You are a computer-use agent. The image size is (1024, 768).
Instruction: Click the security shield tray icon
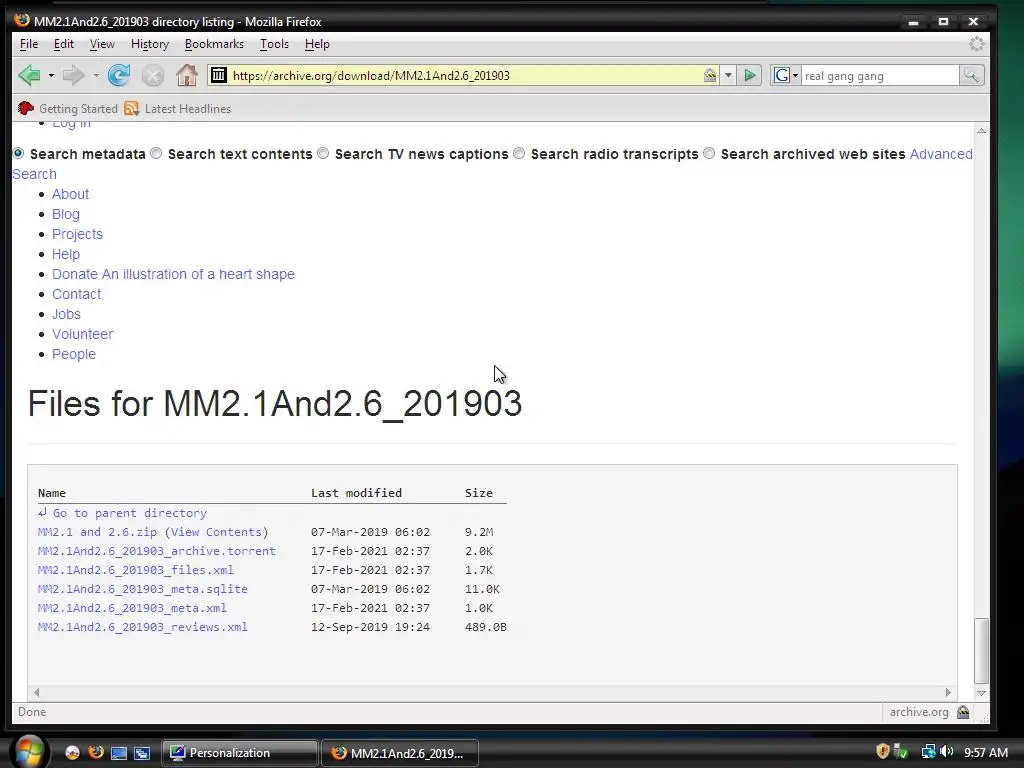[882, 752]
